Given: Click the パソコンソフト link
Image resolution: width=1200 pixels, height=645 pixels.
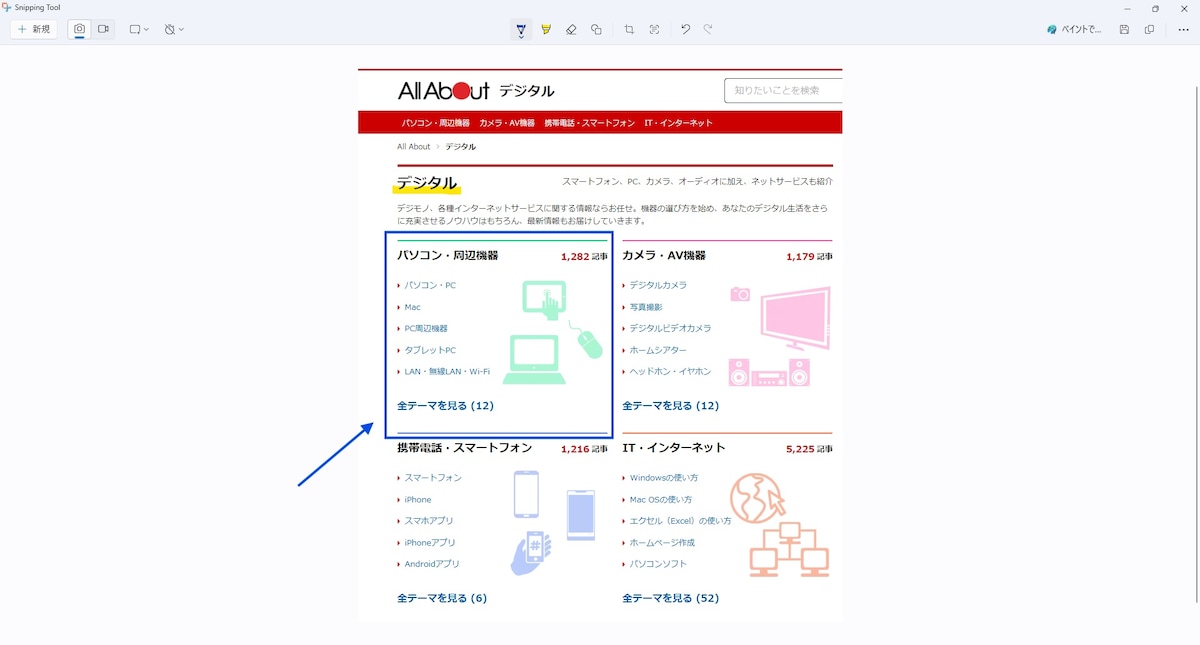Looking at the screenshot, I should pyautogui.click(x=658, y=564).
